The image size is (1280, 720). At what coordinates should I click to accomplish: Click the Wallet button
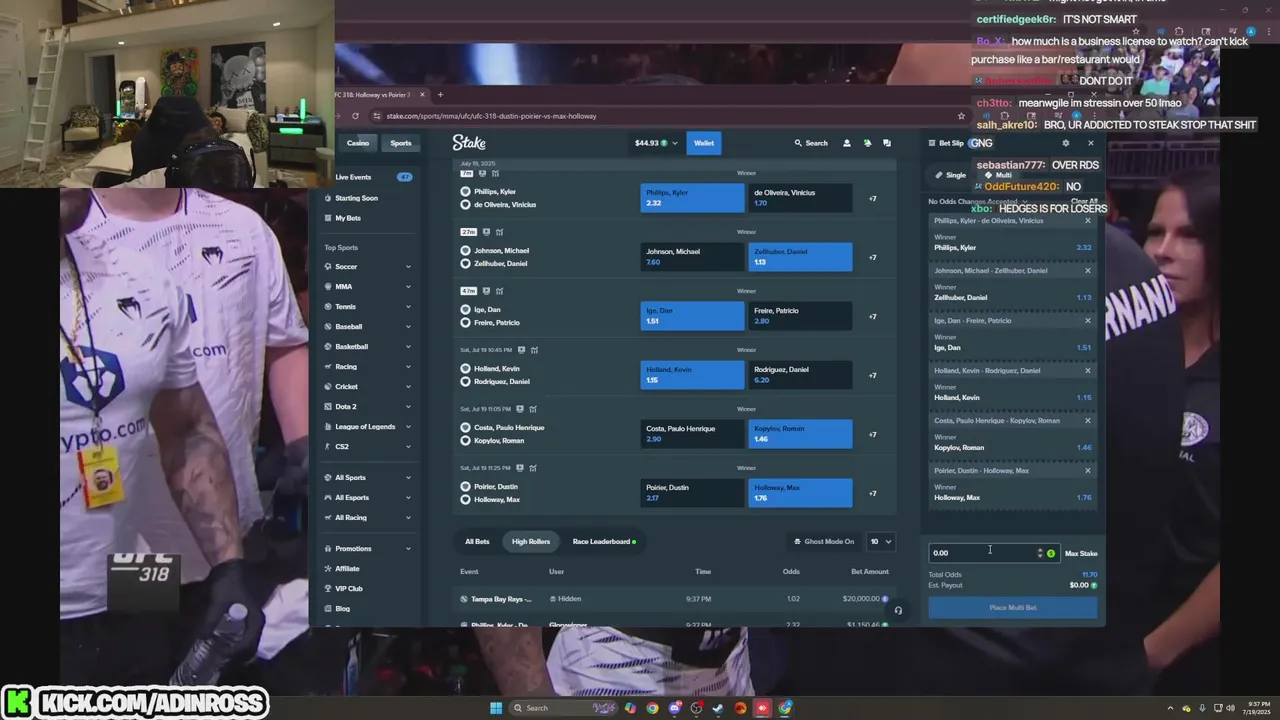click(x=704, y=143)
